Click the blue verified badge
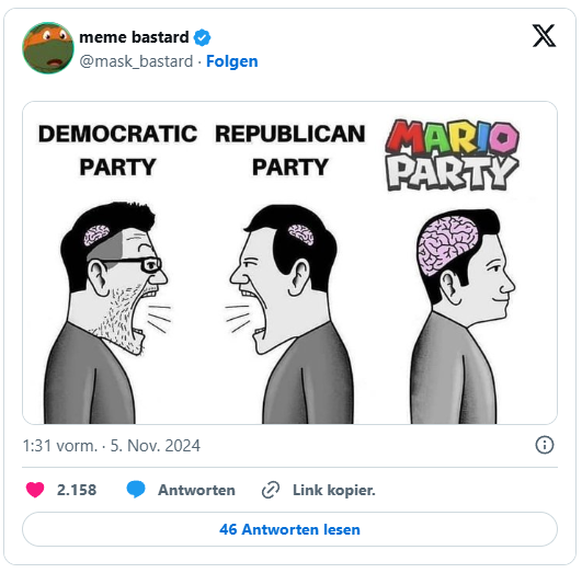The width and height of the screenshot is (582, 573). click(202, 37)
